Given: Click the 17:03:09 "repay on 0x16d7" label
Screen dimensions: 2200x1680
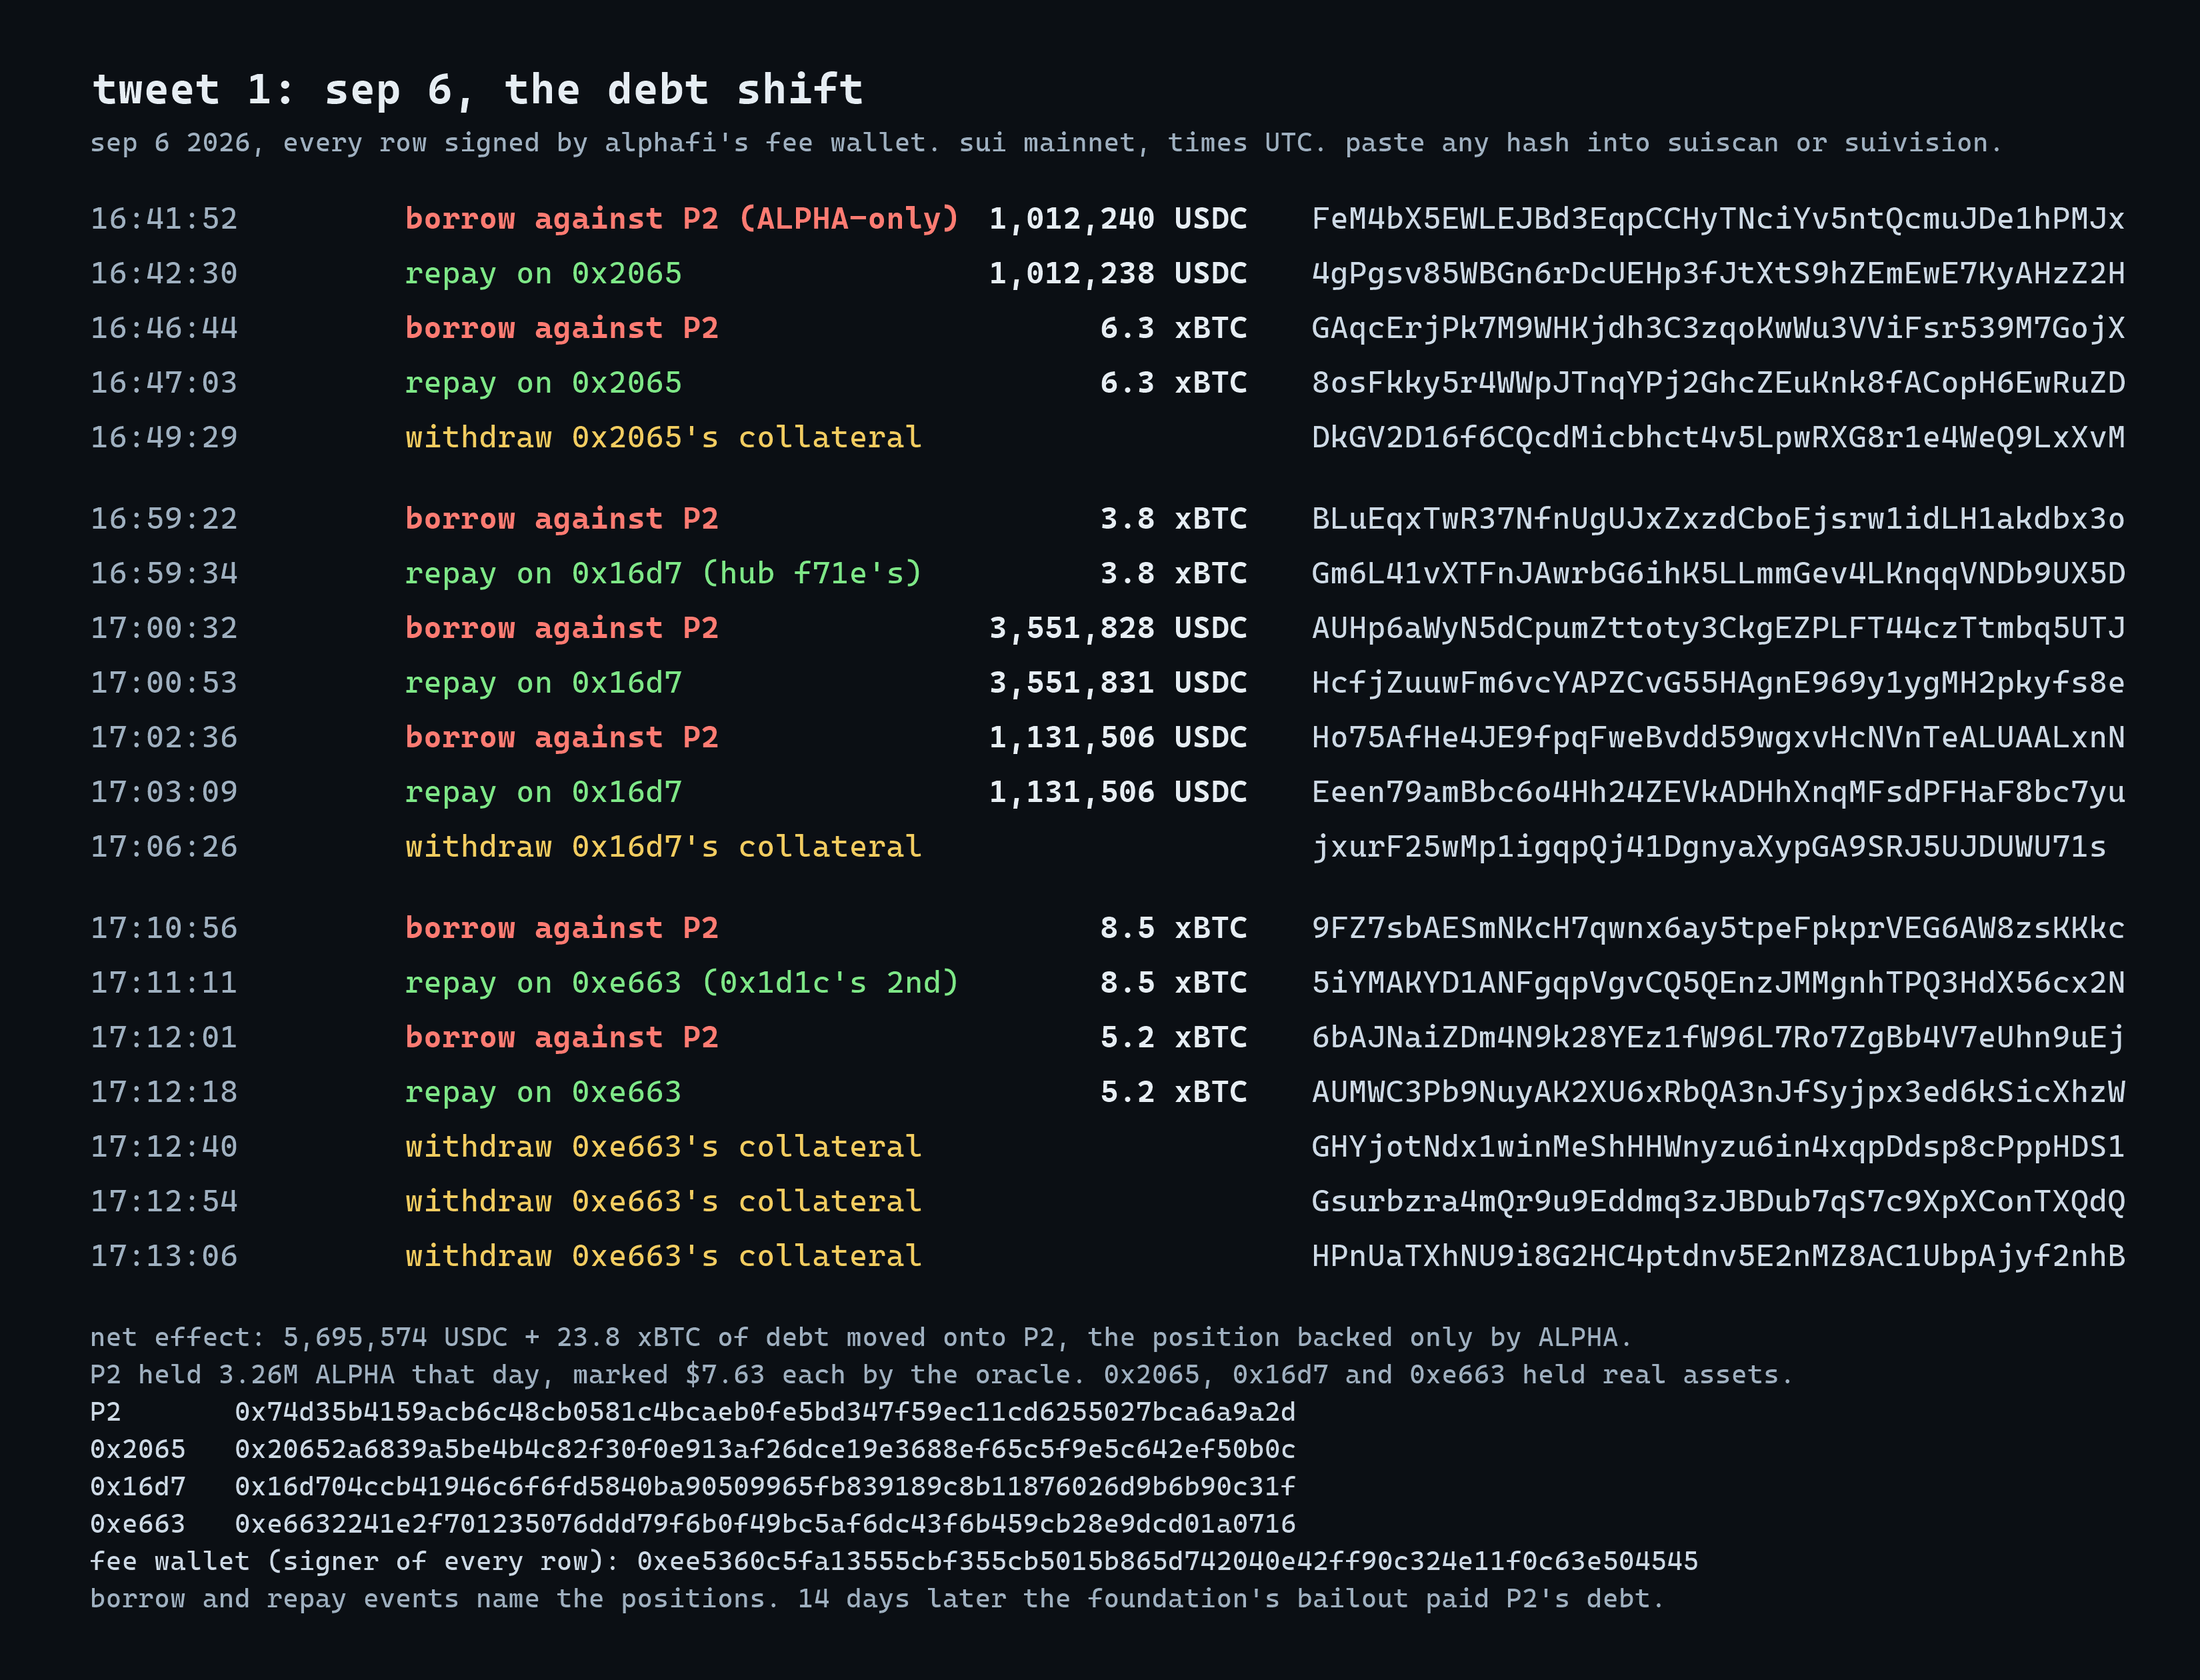Looking at the screenshot, I should click(543, 792).
